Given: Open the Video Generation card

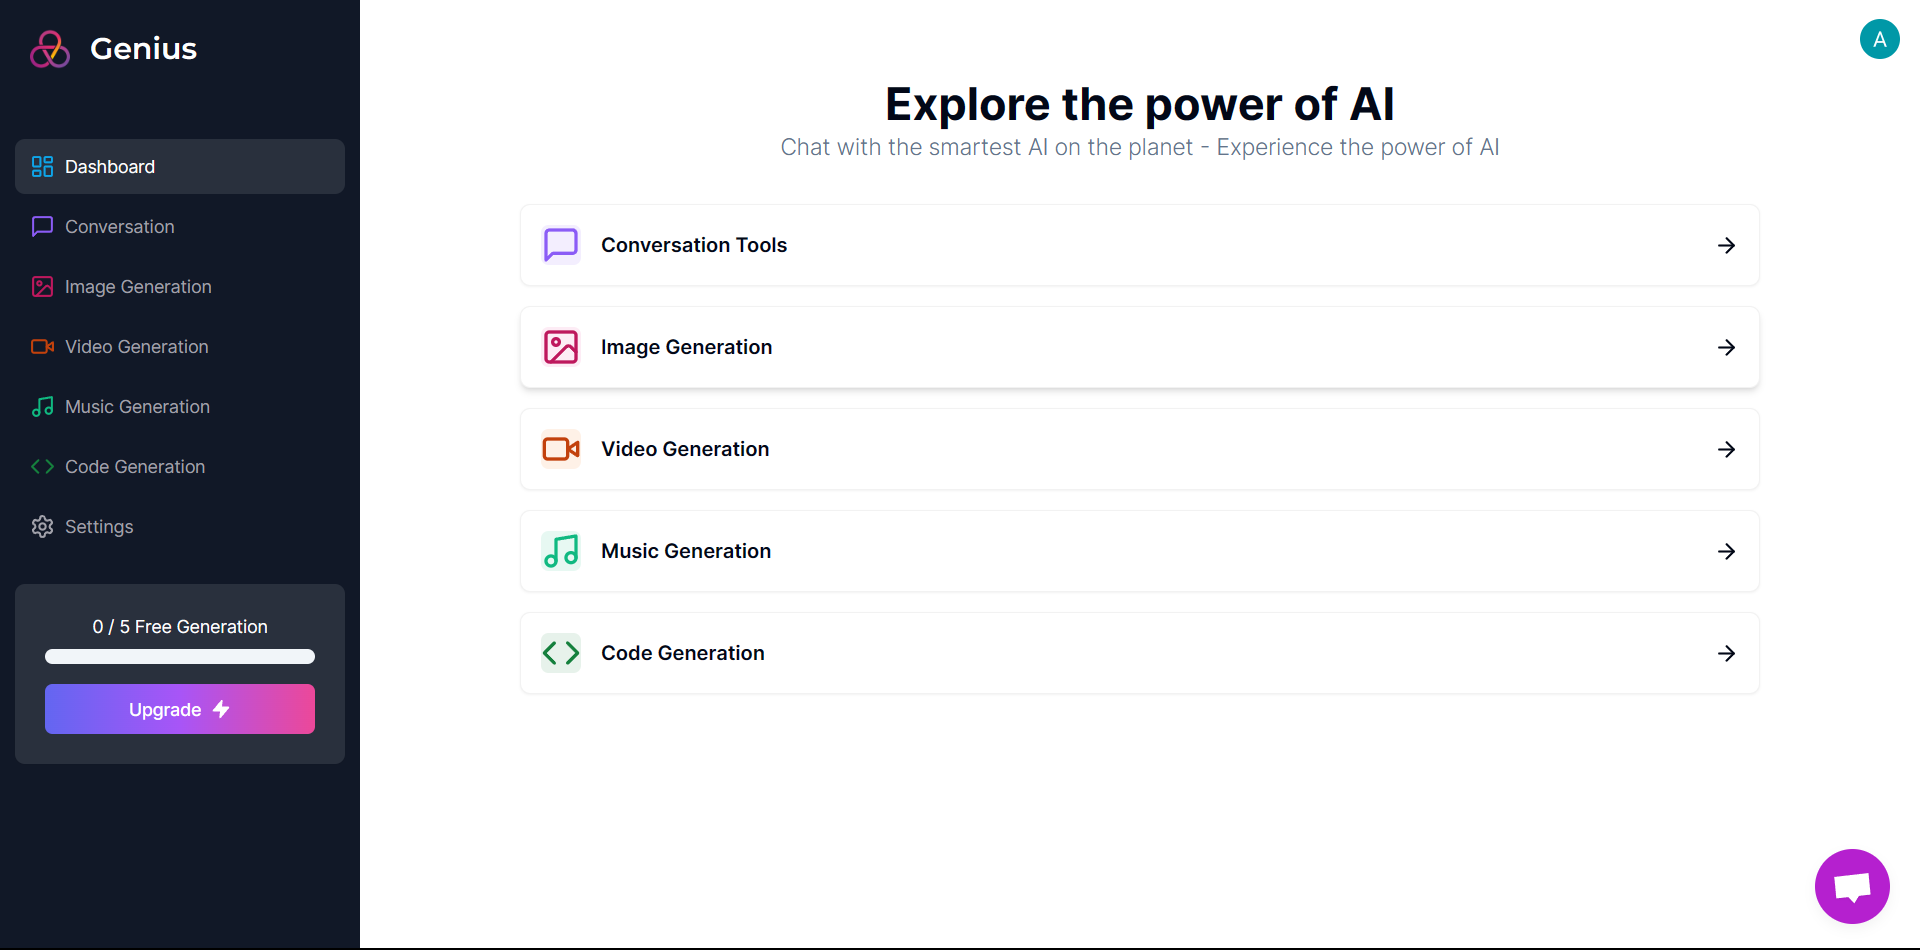Looking at the screenshot, I should [x=1140, y=449].
